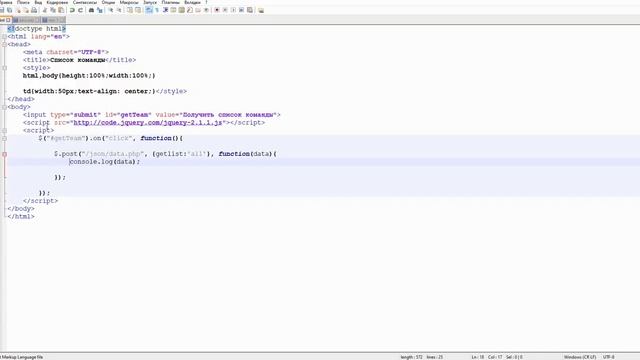
Task: Undo the last edit via toolbar
Action: click(72, 10)
